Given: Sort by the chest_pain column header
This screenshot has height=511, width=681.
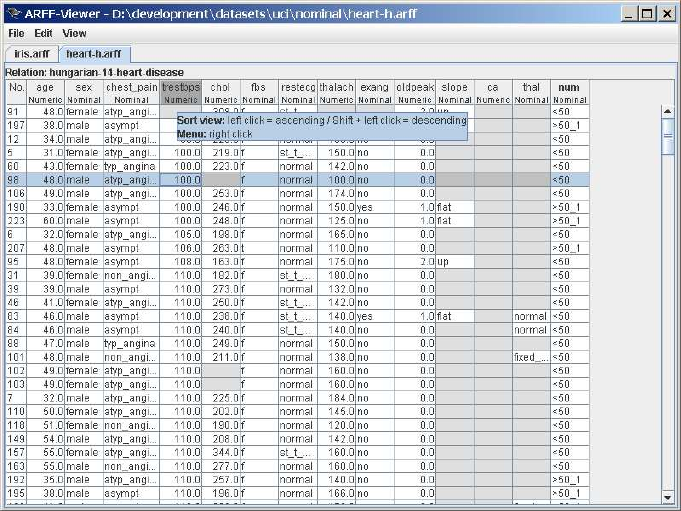Looking at the screenshot, I should [131, 93].
